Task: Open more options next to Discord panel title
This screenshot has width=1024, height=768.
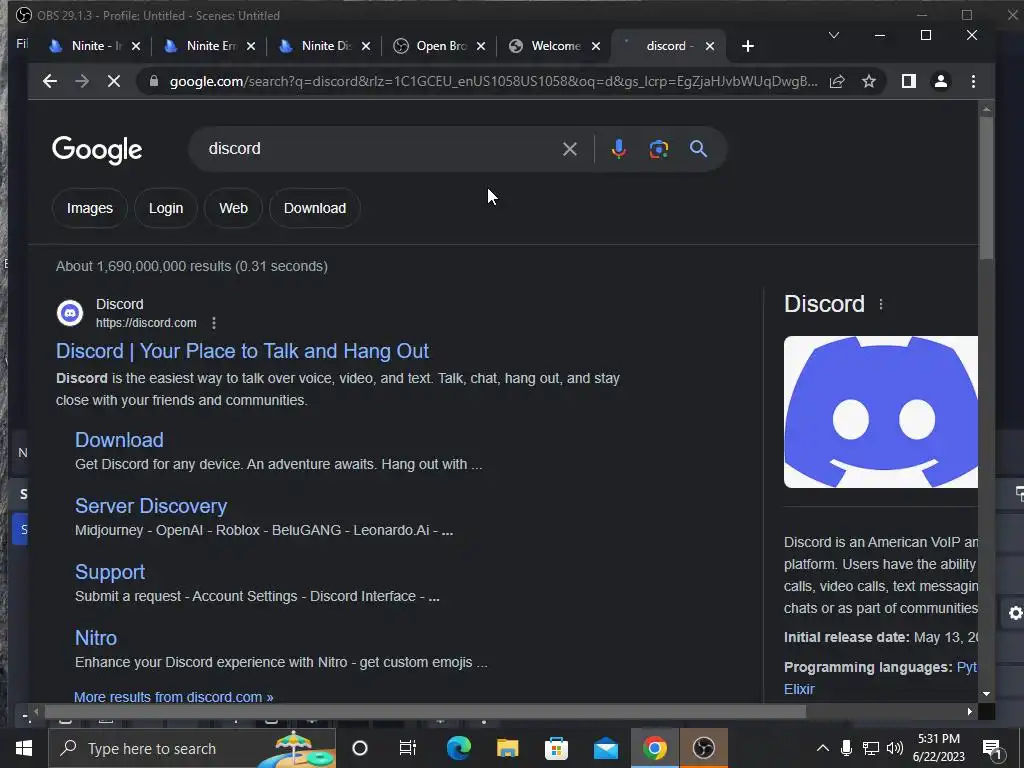Action: 881,304
